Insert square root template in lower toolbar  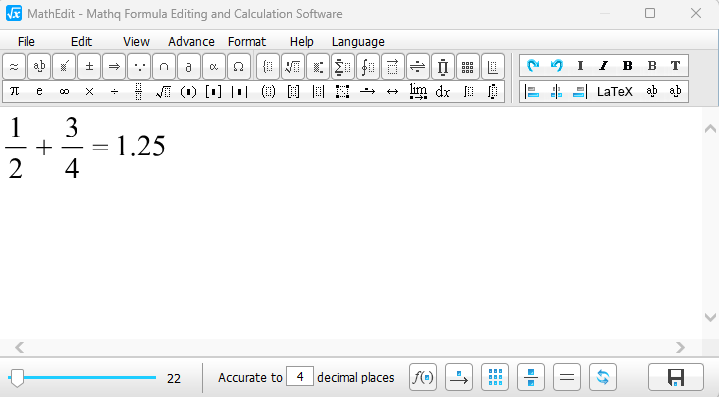pyautogui.click(x=164, y=92)
